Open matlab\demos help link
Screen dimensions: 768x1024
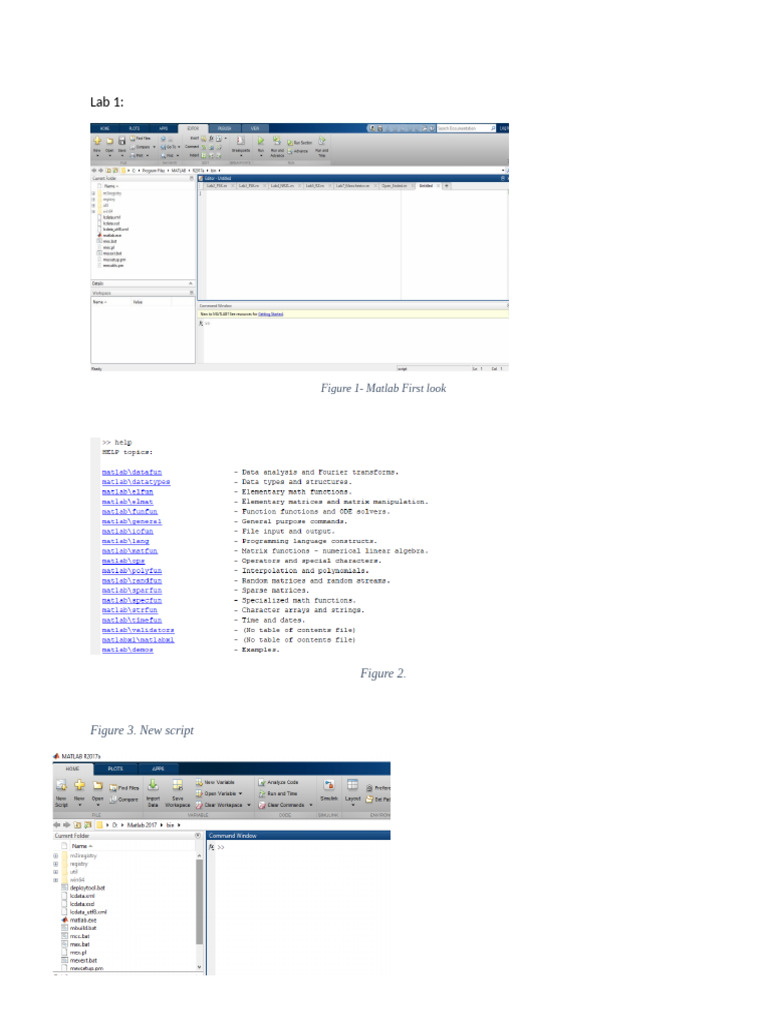[x=127, y=650]
